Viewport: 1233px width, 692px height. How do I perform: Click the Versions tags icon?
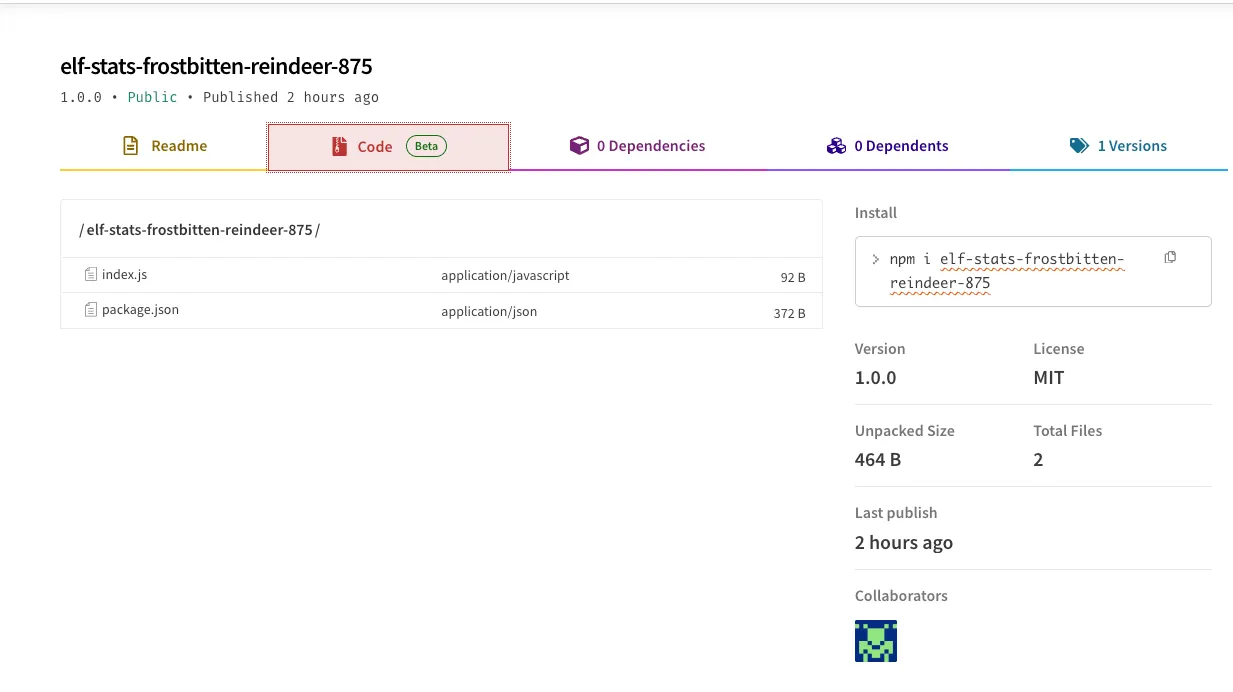(1079, 146)
